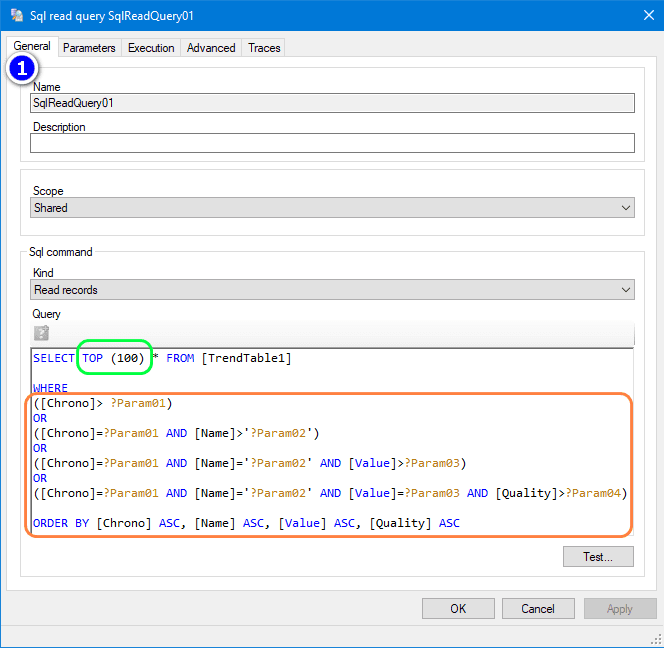Select the Advanced tab
The width and height of the screenshot is (664, 648).
(x=211, y=48)
